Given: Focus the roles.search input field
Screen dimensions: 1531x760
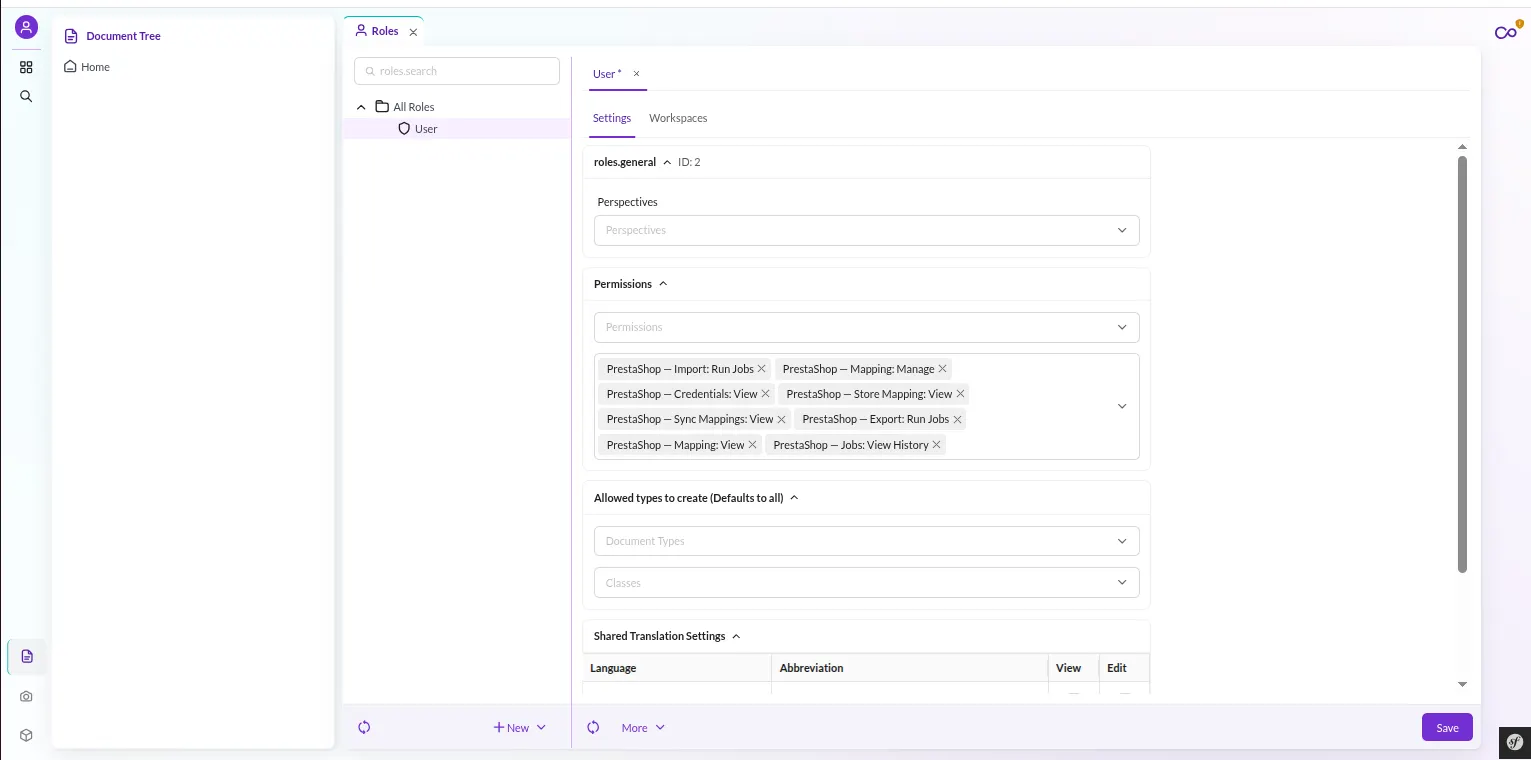Looking at the screenshot, I should (457, 71).
